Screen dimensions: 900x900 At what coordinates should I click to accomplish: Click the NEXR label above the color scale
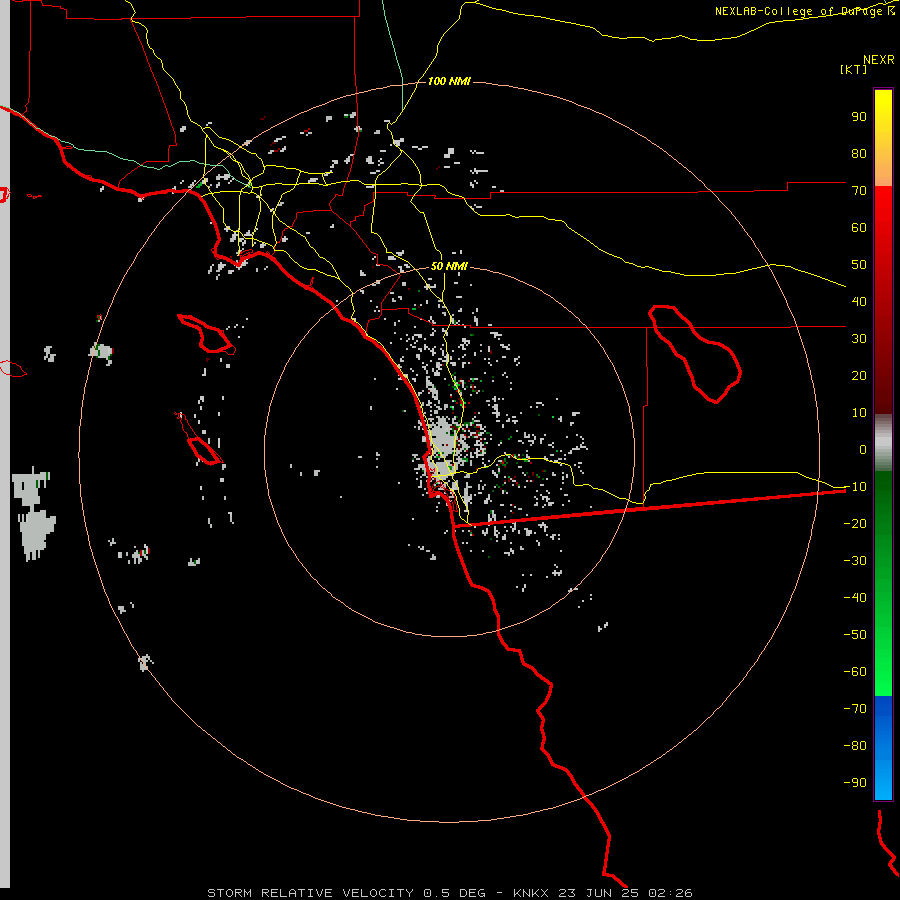click(879, 60)
